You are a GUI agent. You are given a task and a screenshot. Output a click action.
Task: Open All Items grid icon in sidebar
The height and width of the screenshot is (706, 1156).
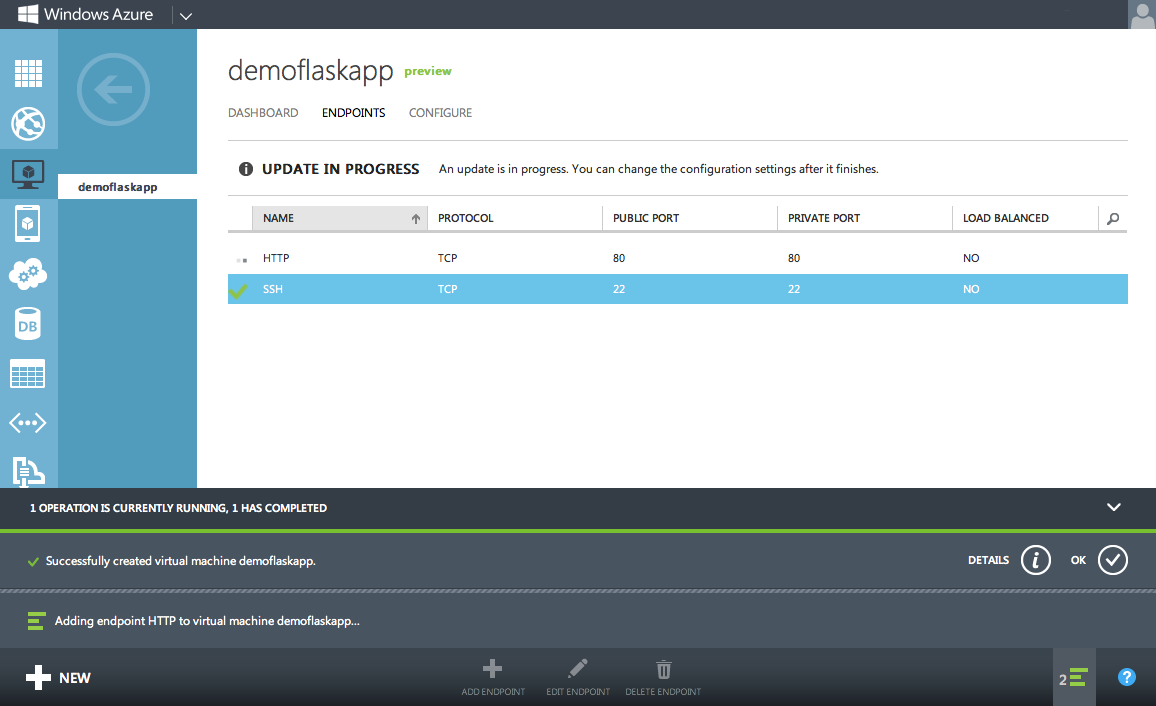28,73
